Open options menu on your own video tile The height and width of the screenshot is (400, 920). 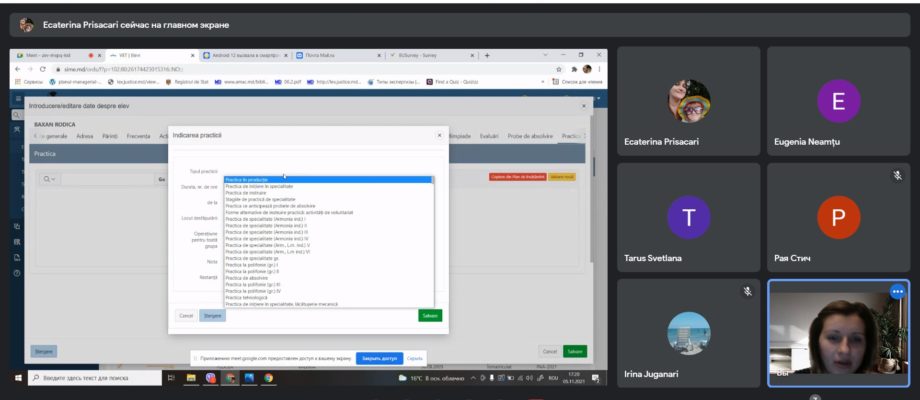pyautogui.click(x=897, y=291)
